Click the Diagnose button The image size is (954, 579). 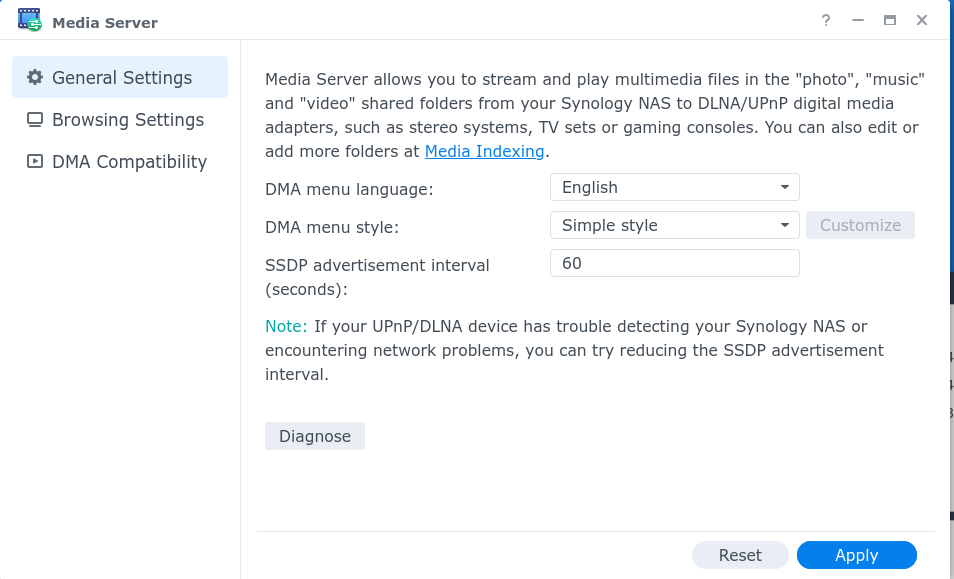315,436
